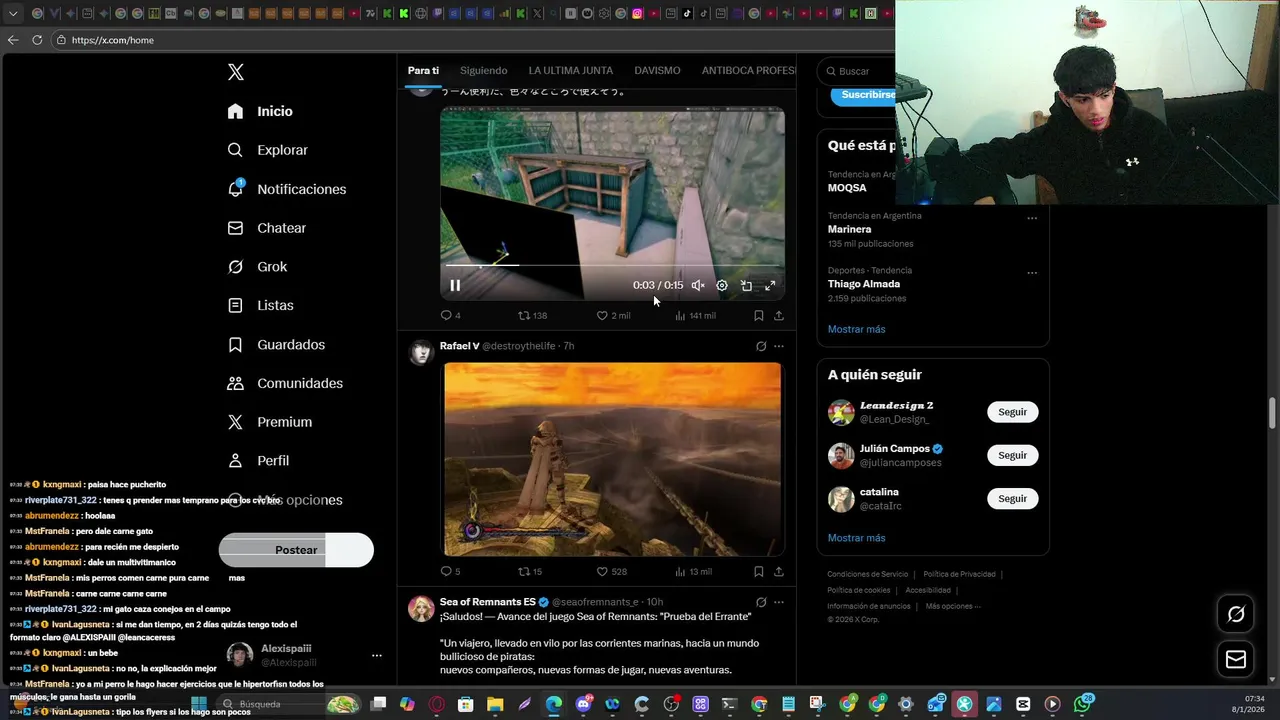Viewport: 1280px width, 720px height.
Task: Follow catalina account
Action: [x=1012, y=498]
